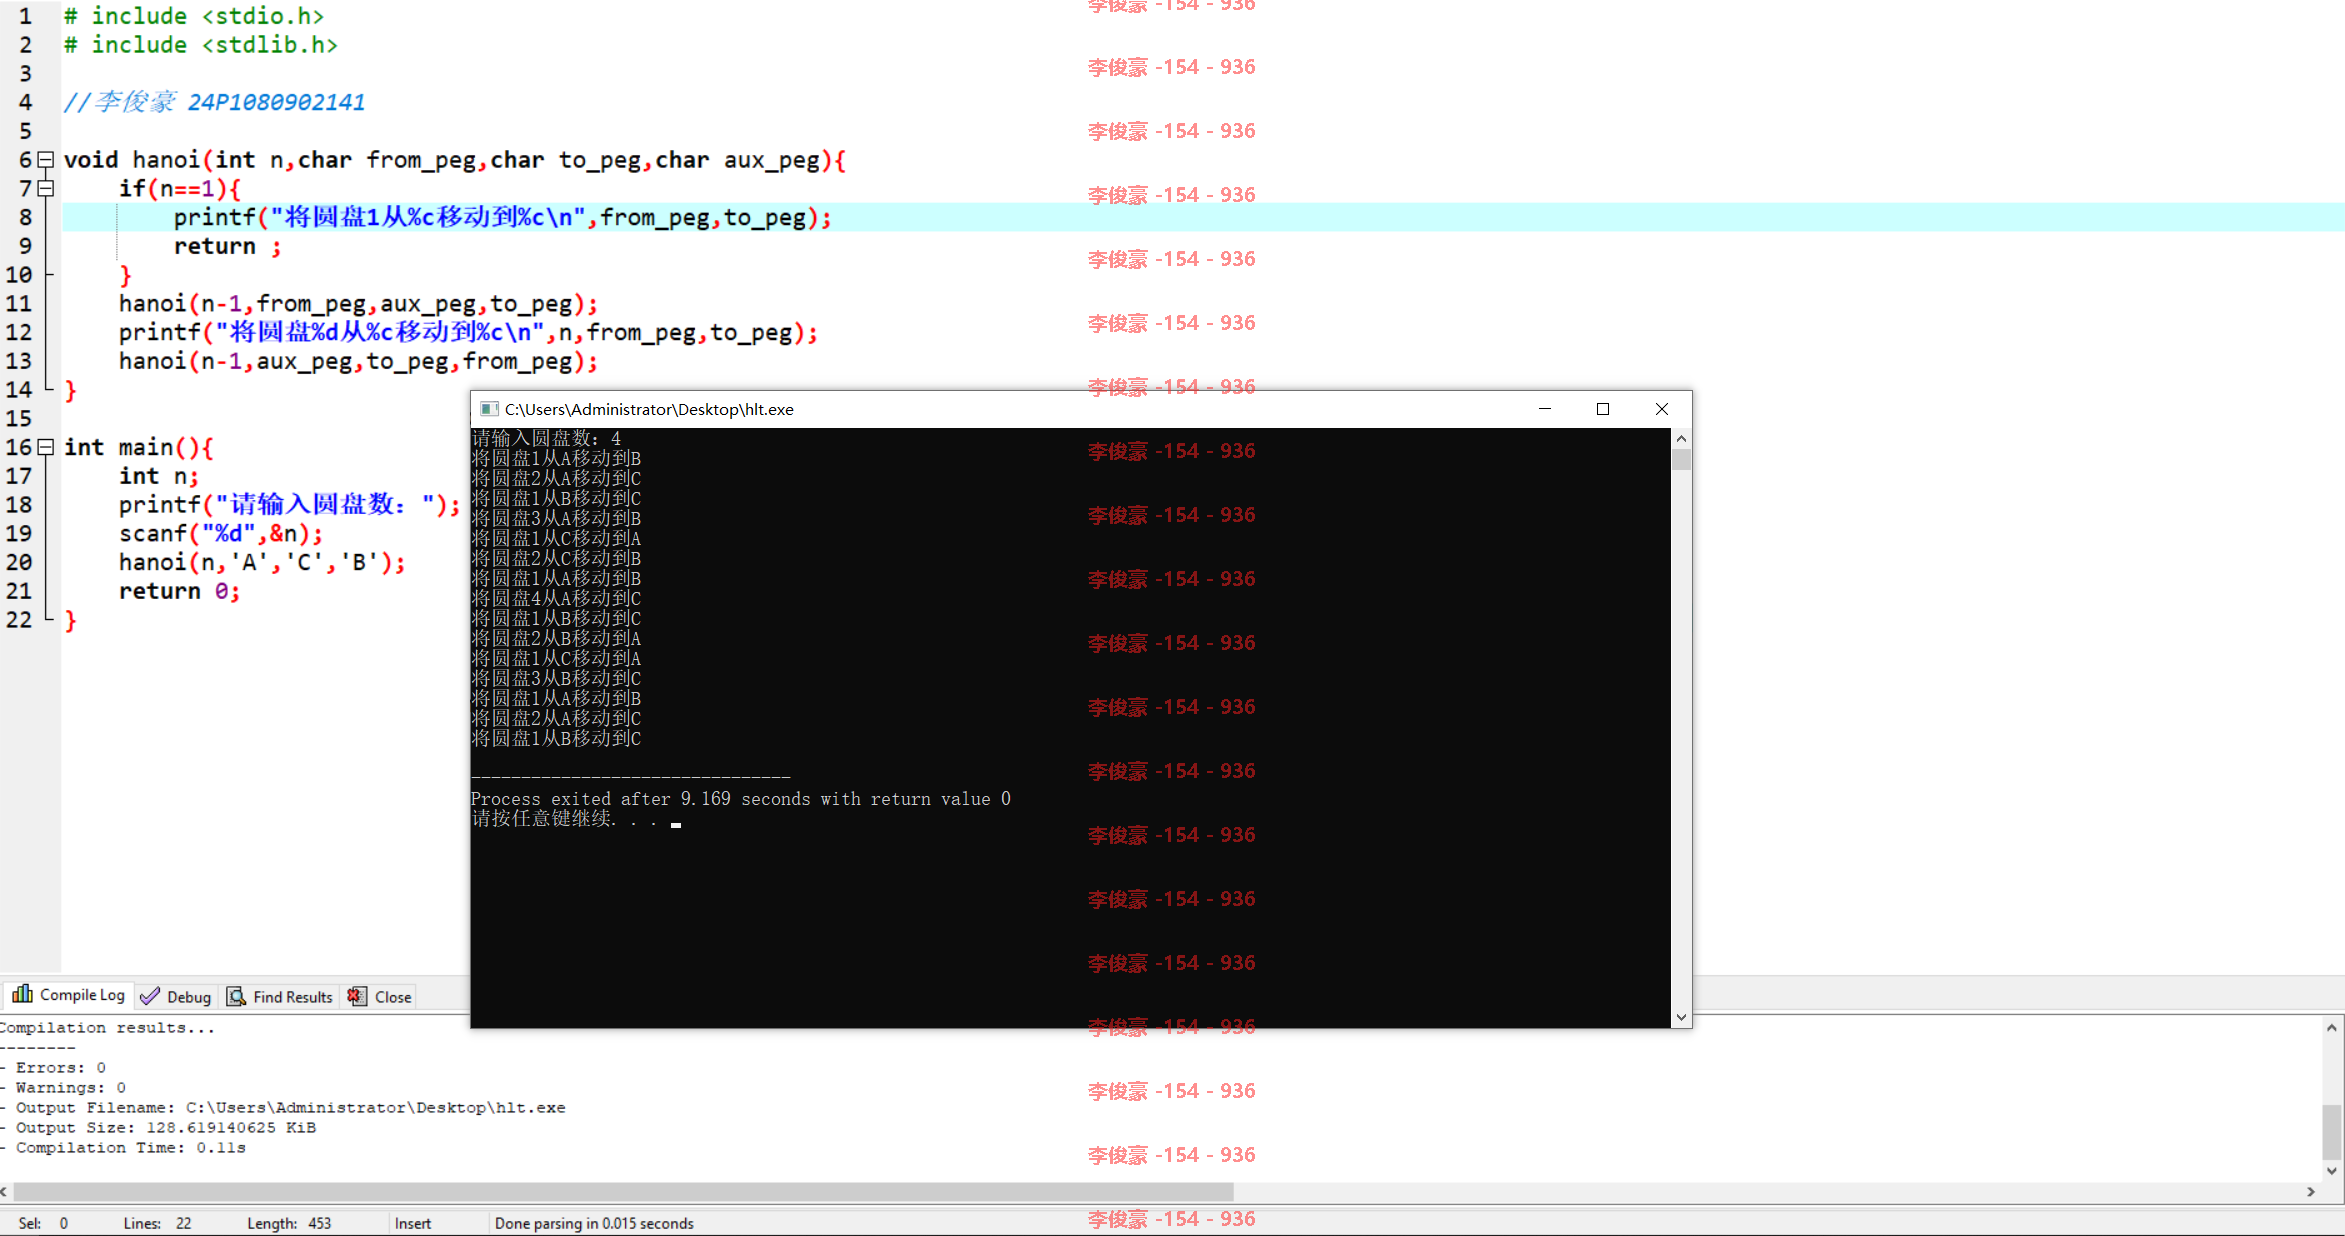Viewport: 2345px width, 1236px height.
Task: Click horizontal scrollbar right arrow
Action: (x=2311, y=1192)
